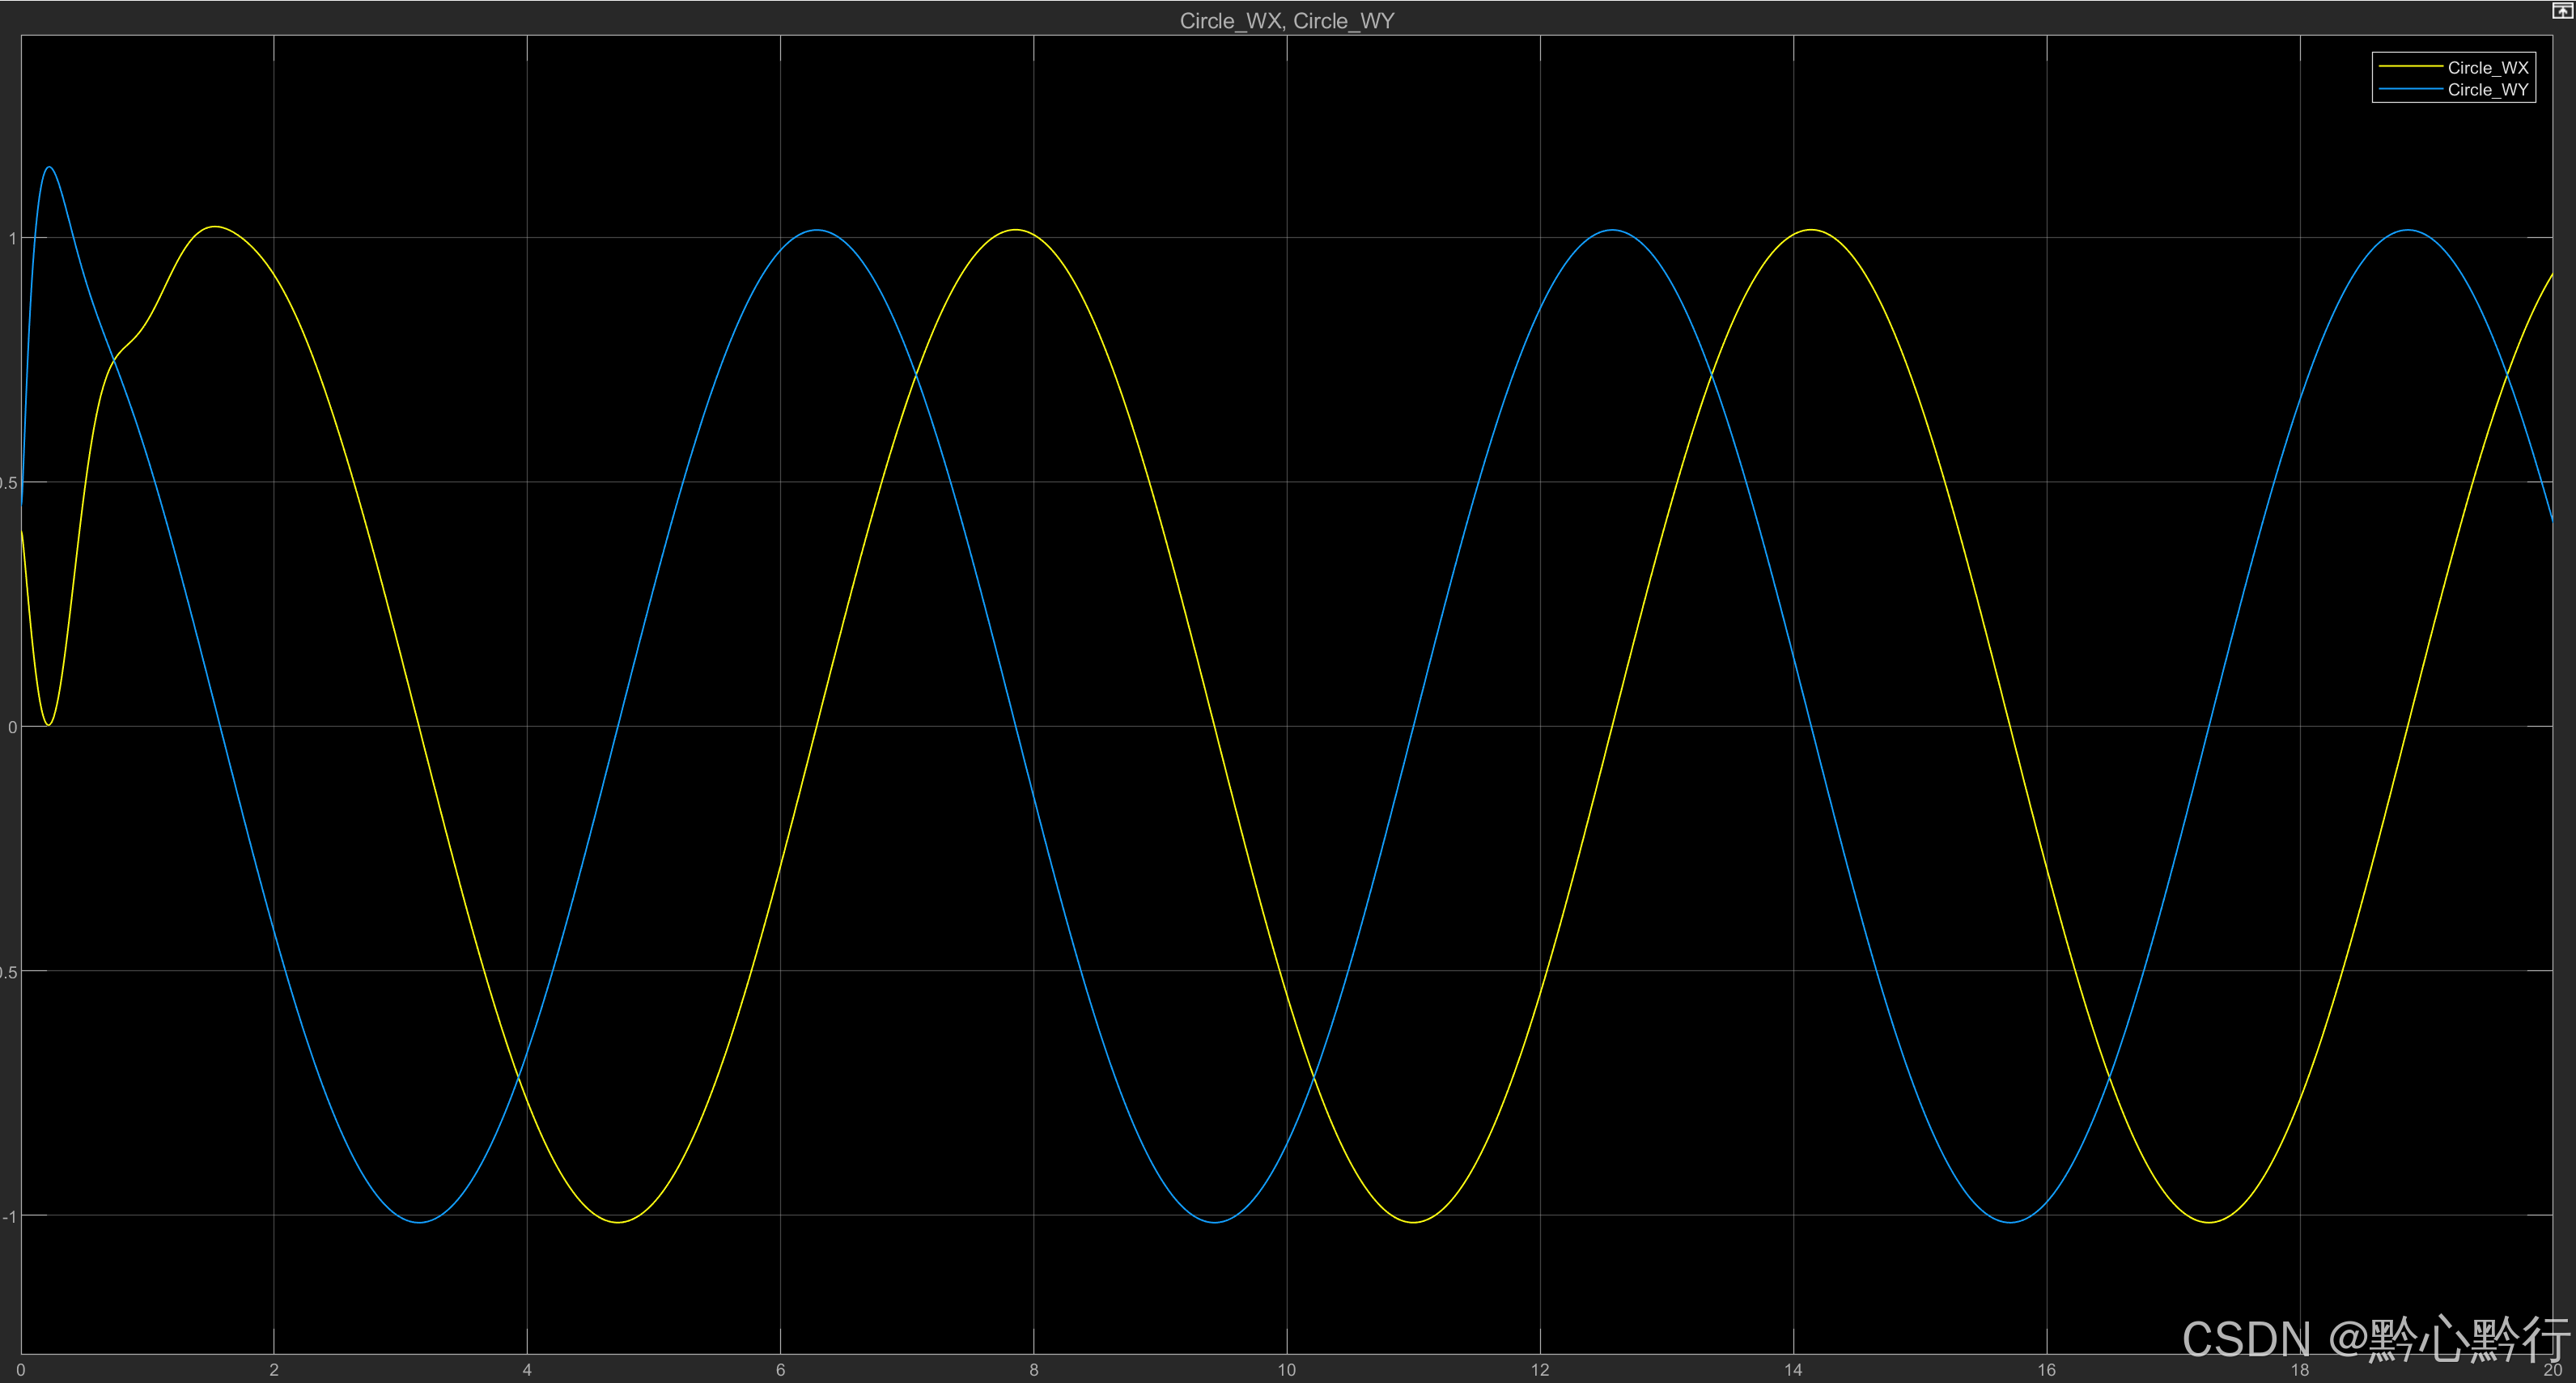Screen dimensions: 2576x1383
Task: Click the x-axis tick label 4
Action: [x=527, y=1370]
